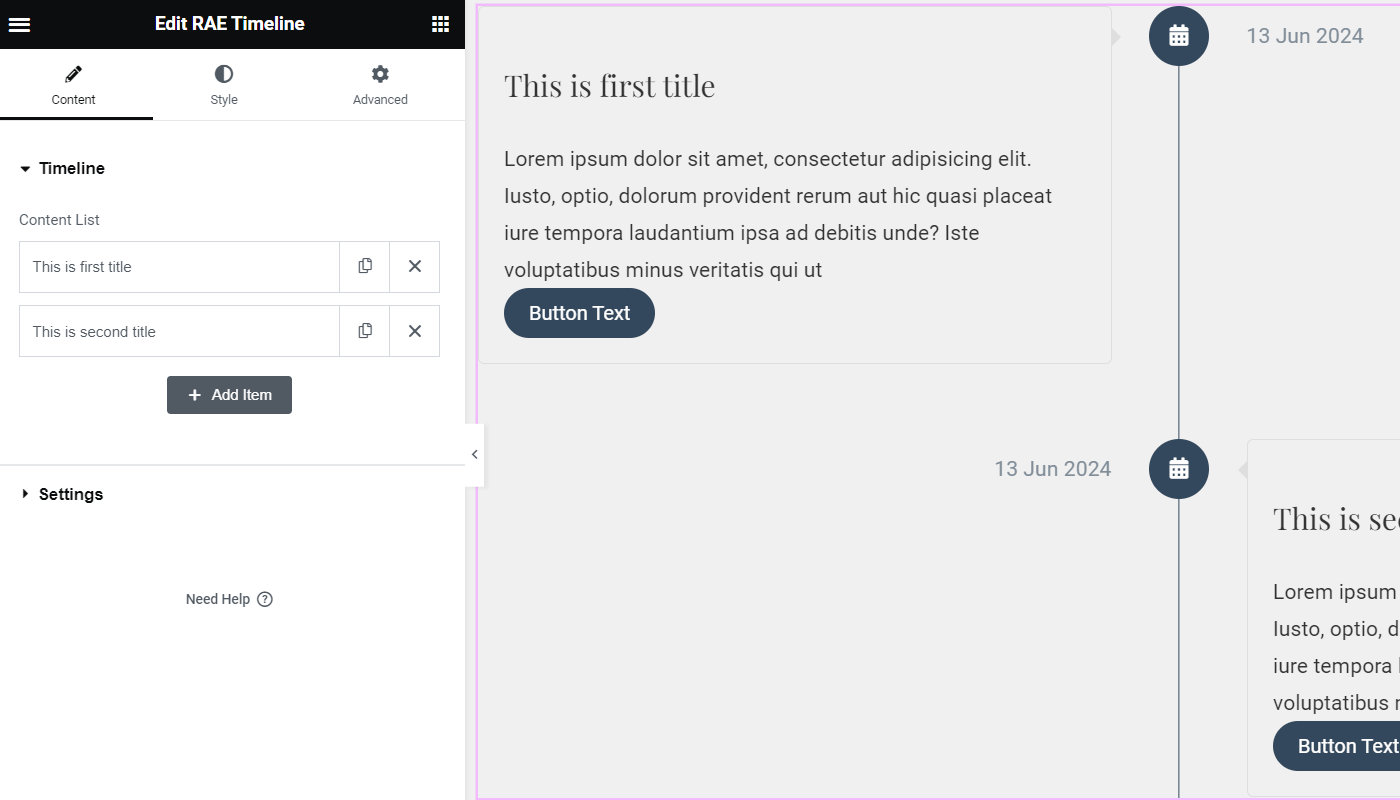Click the top '13 Jun 2024' date
Viewport: 1400px width, 800px height.
coord(1305,36)
